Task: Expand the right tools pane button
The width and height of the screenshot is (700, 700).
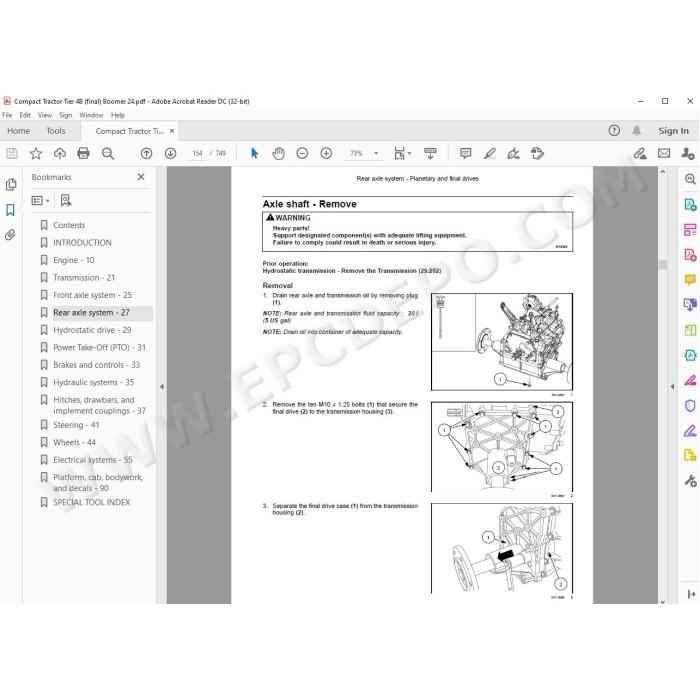Action: [692, 594]
